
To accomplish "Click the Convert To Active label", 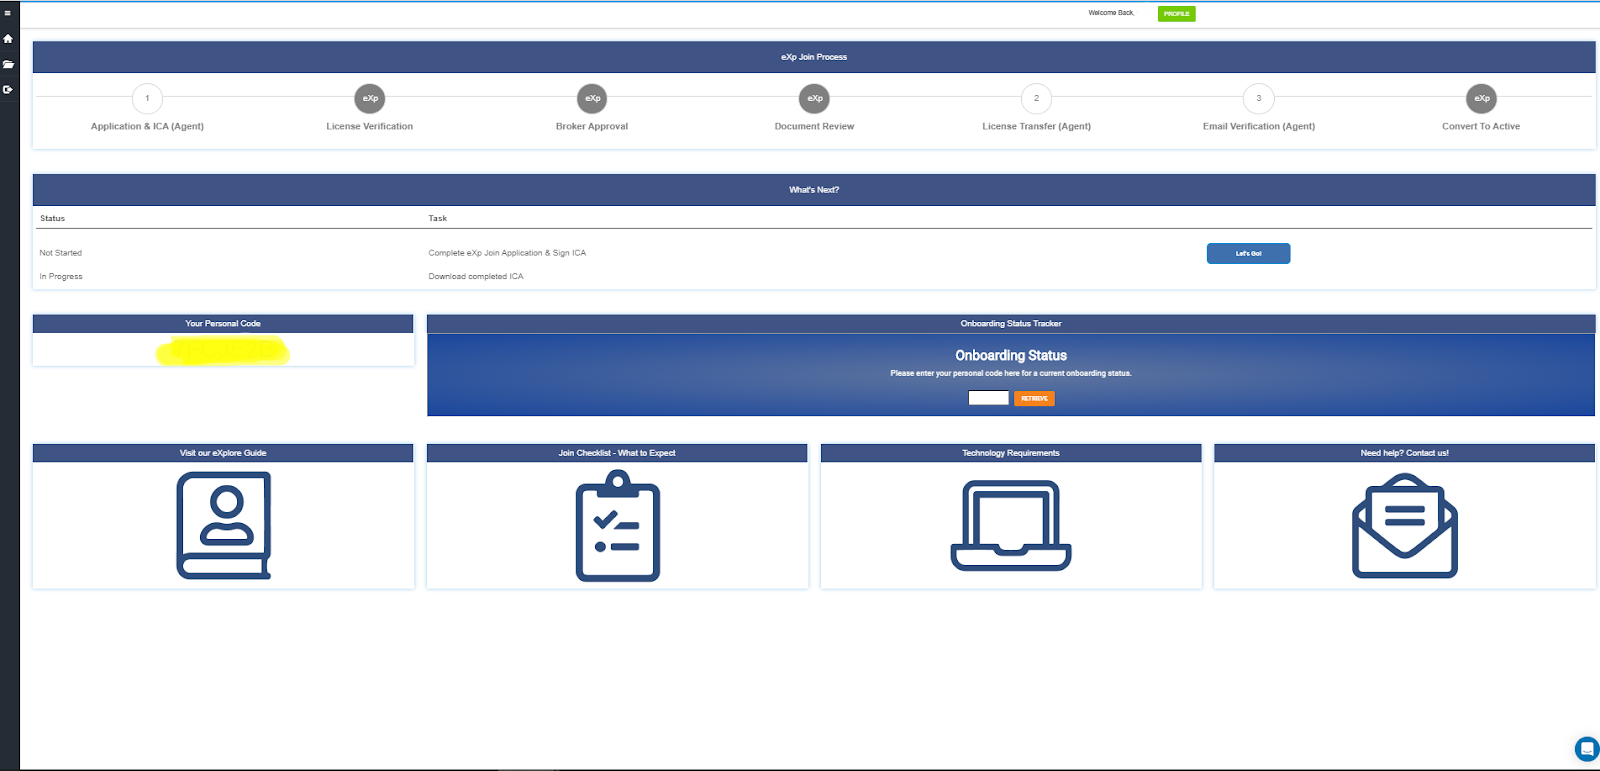I will [x=1481, y=127].
